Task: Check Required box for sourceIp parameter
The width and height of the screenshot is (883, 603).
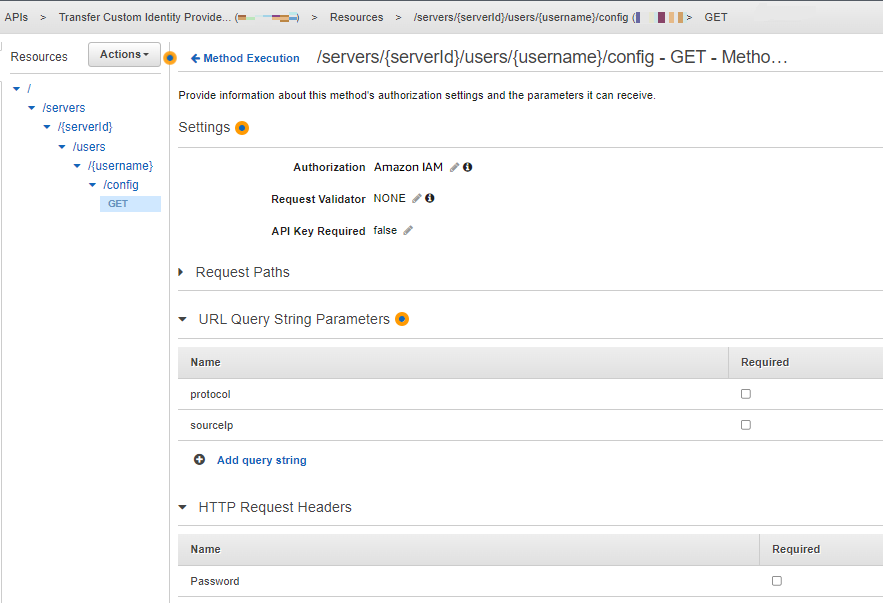Action: point(746,425)
